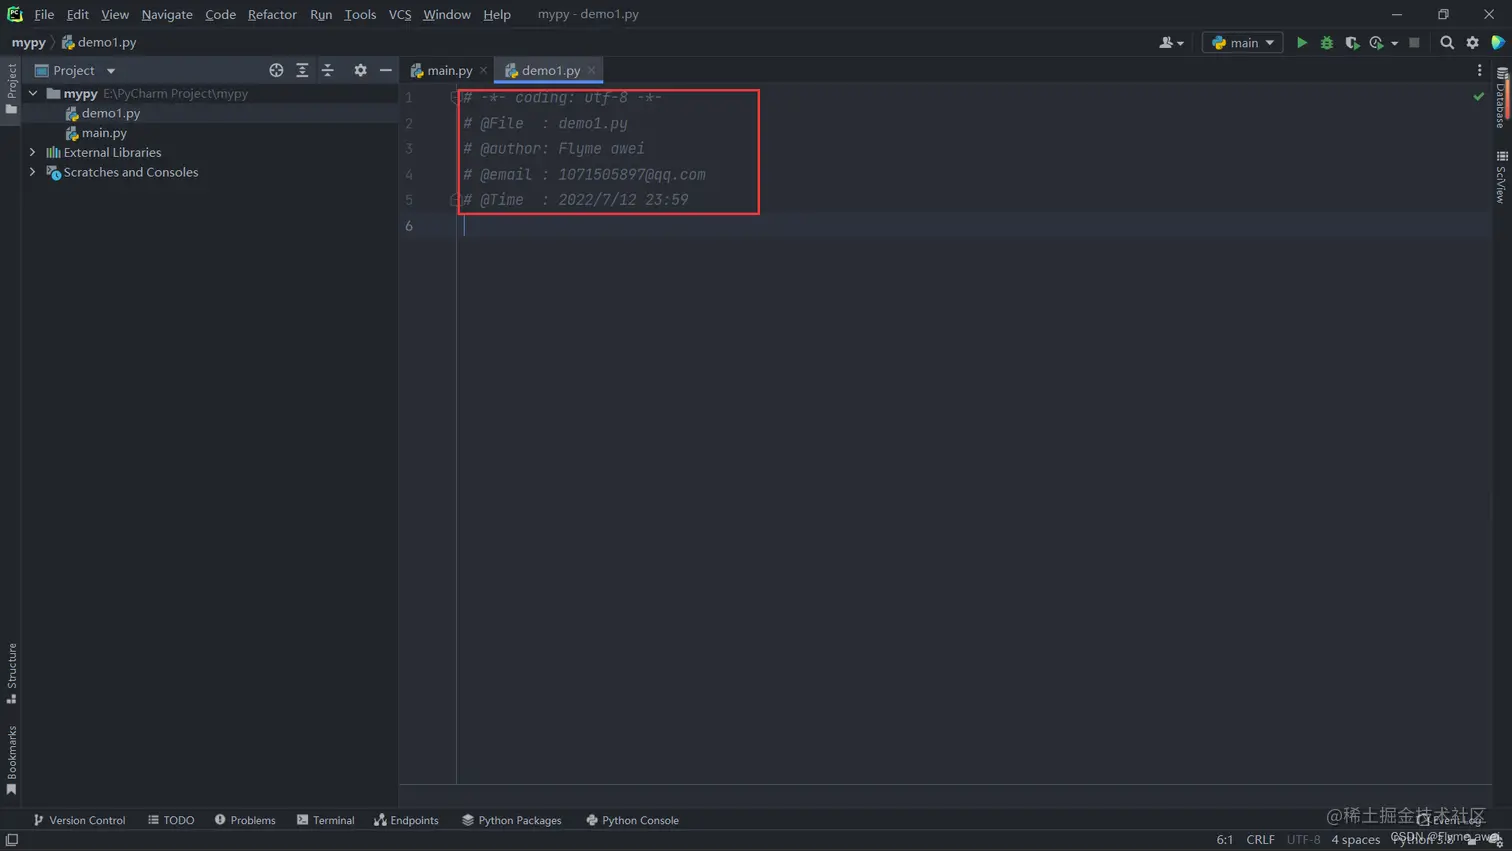Open the Problems tool window

click(245, 820)
